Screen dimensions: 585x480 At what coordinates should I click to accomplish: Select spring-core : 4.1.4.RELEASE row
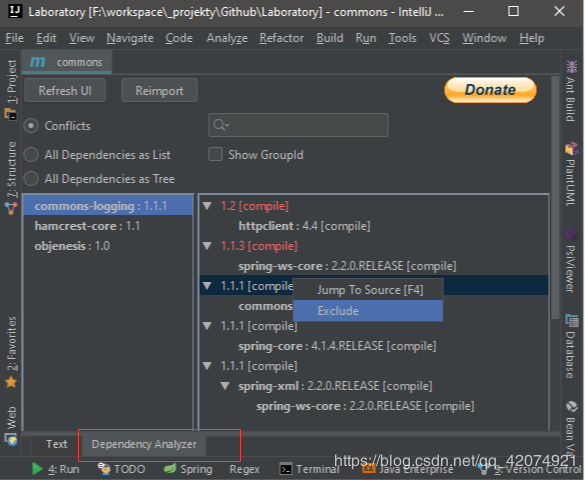[x=337, y=346]
